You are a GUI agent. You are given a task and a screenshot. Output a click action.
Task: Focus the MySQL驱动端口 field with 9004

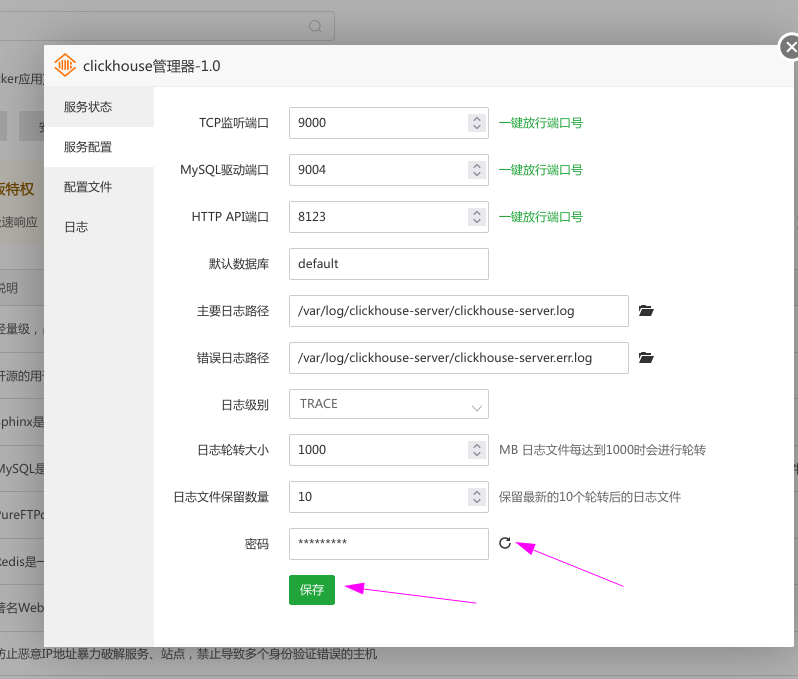pyautogui.click(x=389, y=169)
